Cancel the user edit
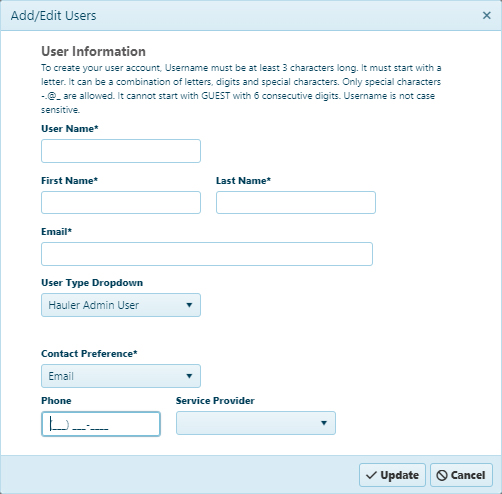The image size is (502, 494). 461,475
